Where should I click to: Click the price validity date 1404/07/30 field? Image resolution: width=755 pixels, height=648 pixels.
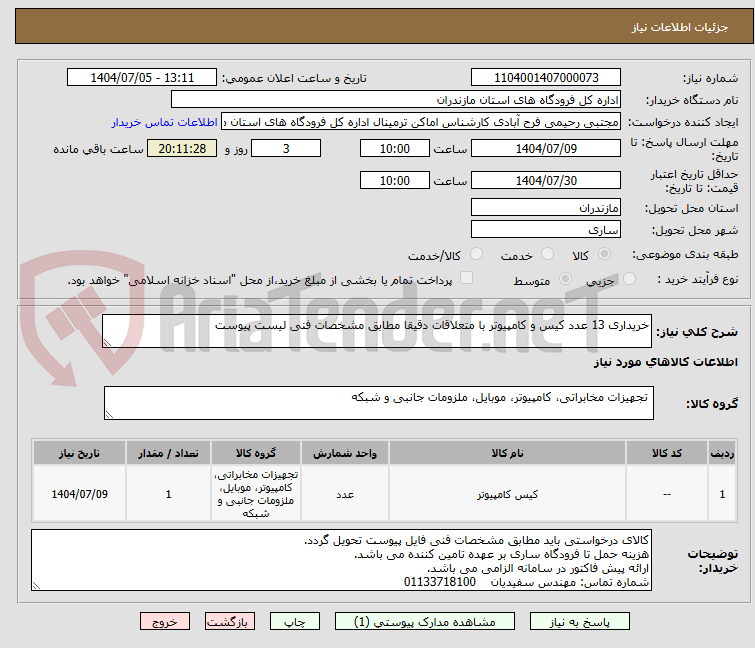(x=546, y=181)
